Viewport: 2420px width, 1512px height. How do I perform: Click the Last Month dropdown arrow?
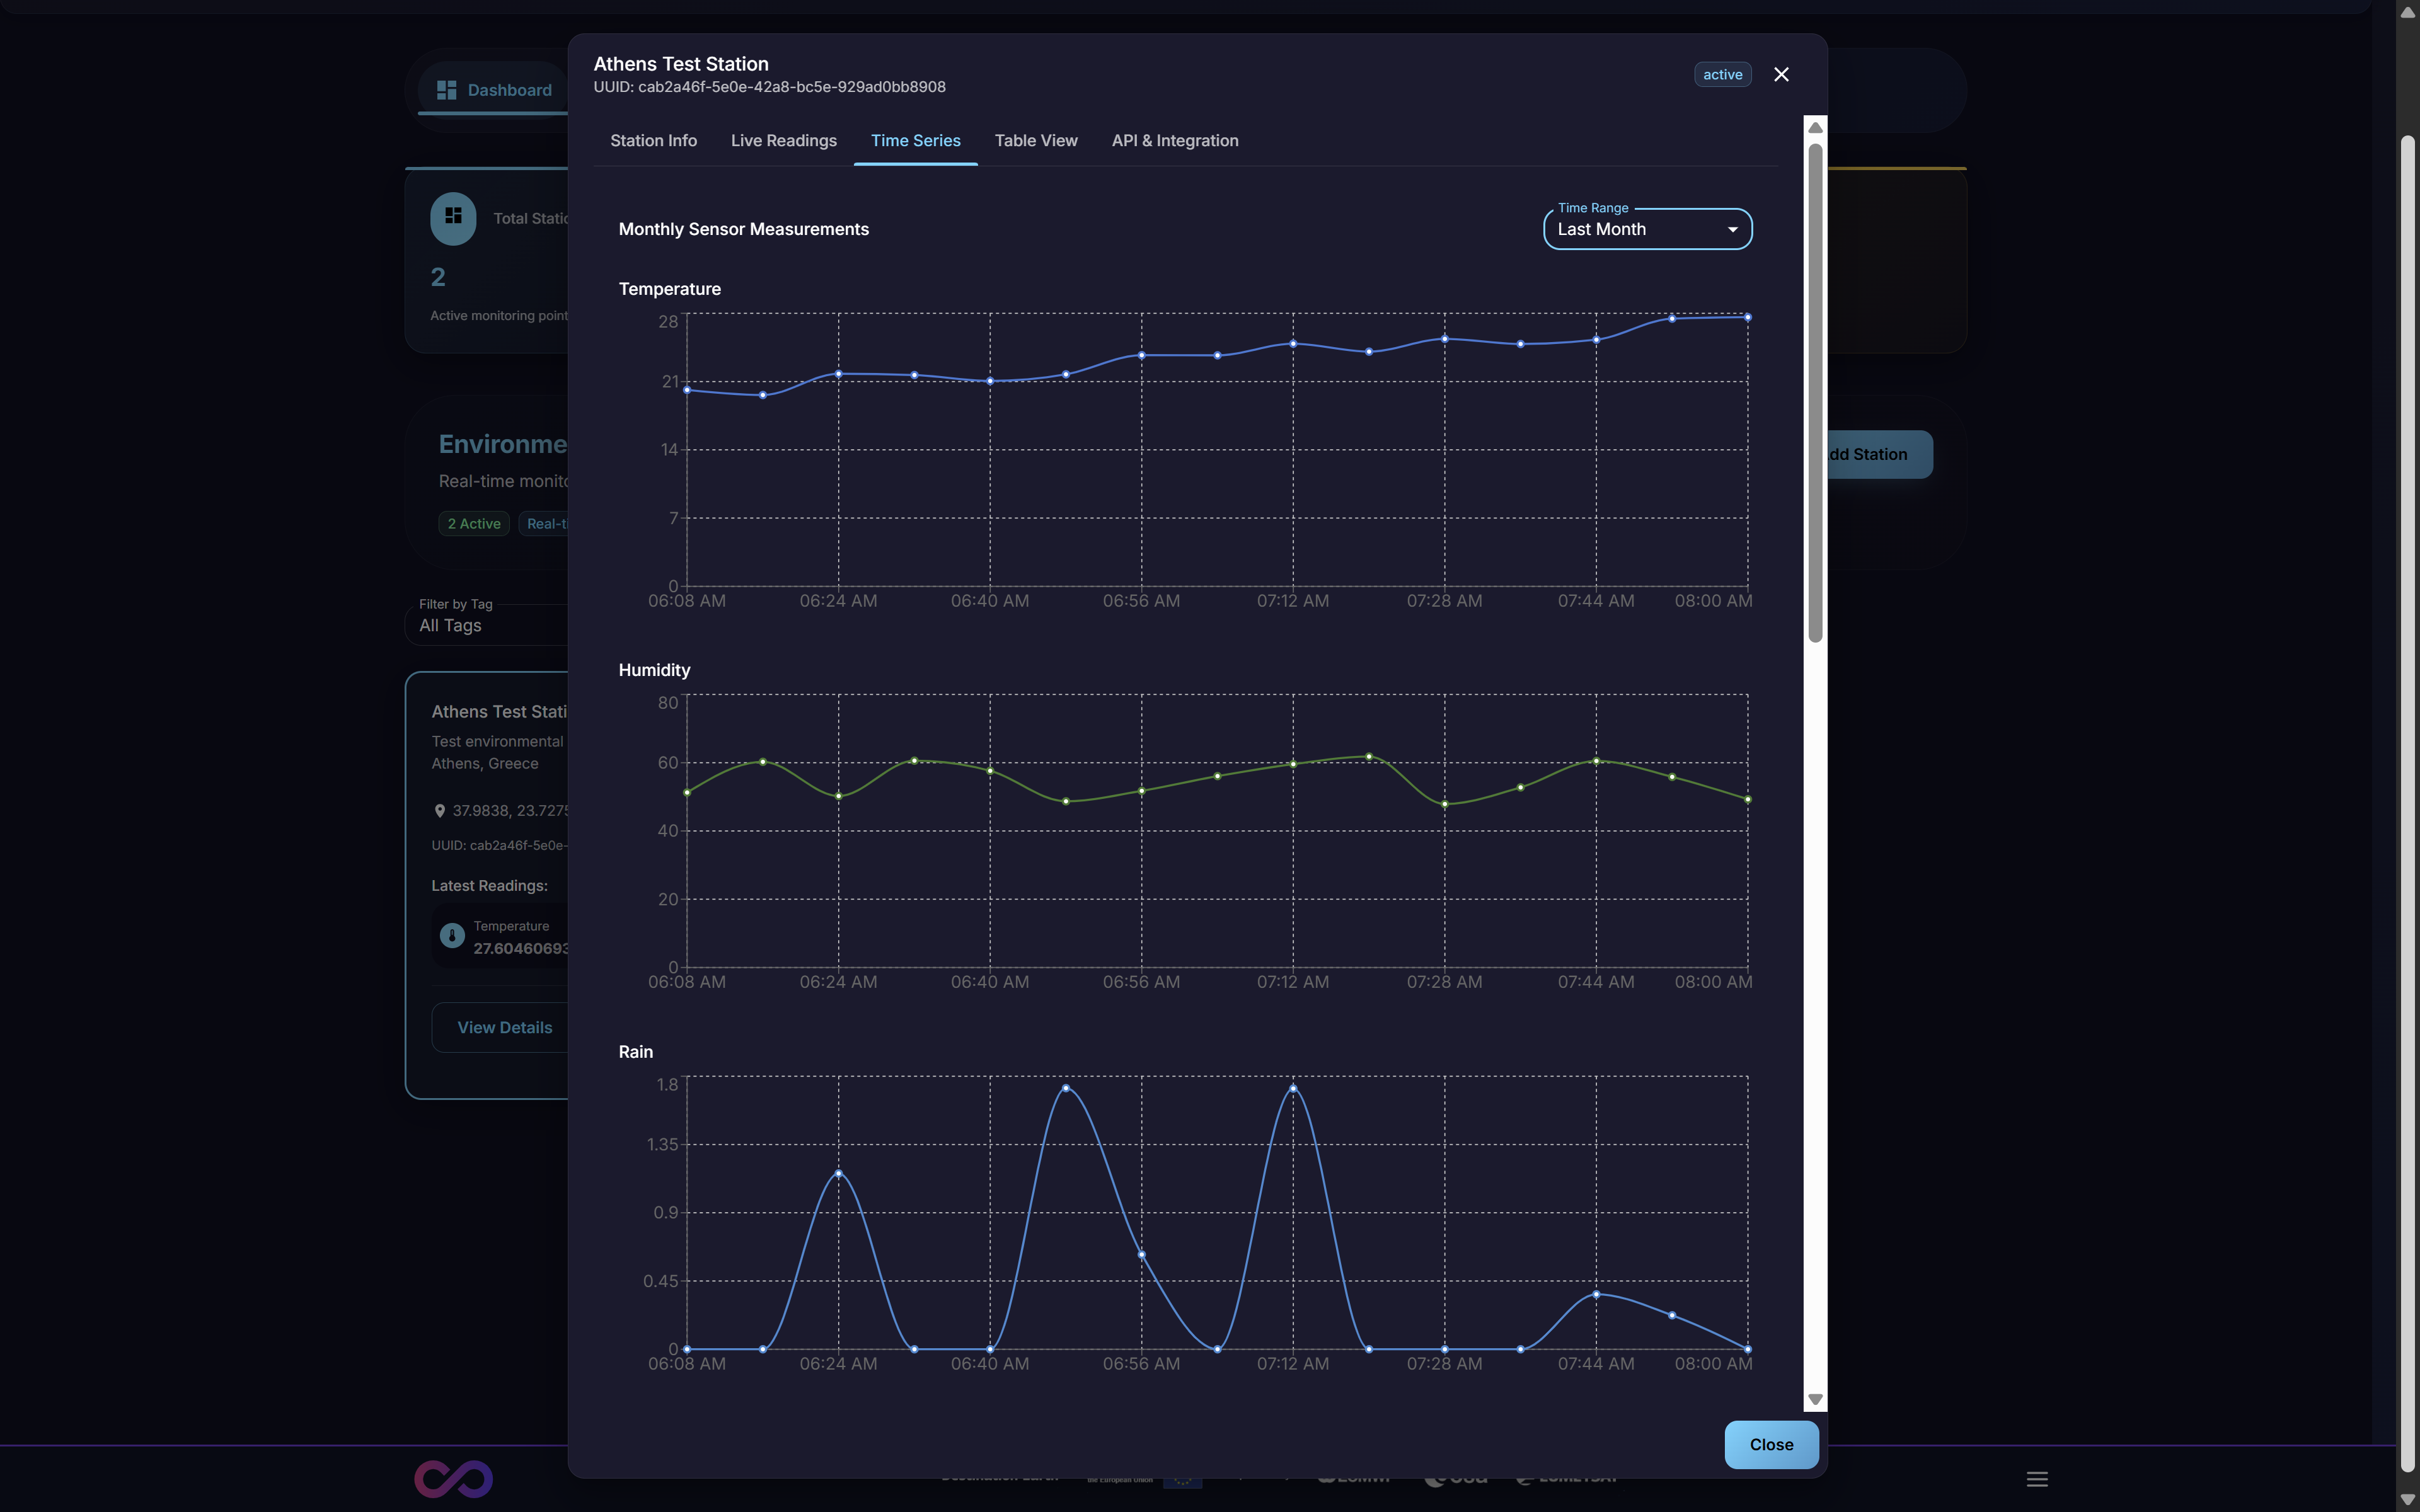click(x=1732, y=230)
